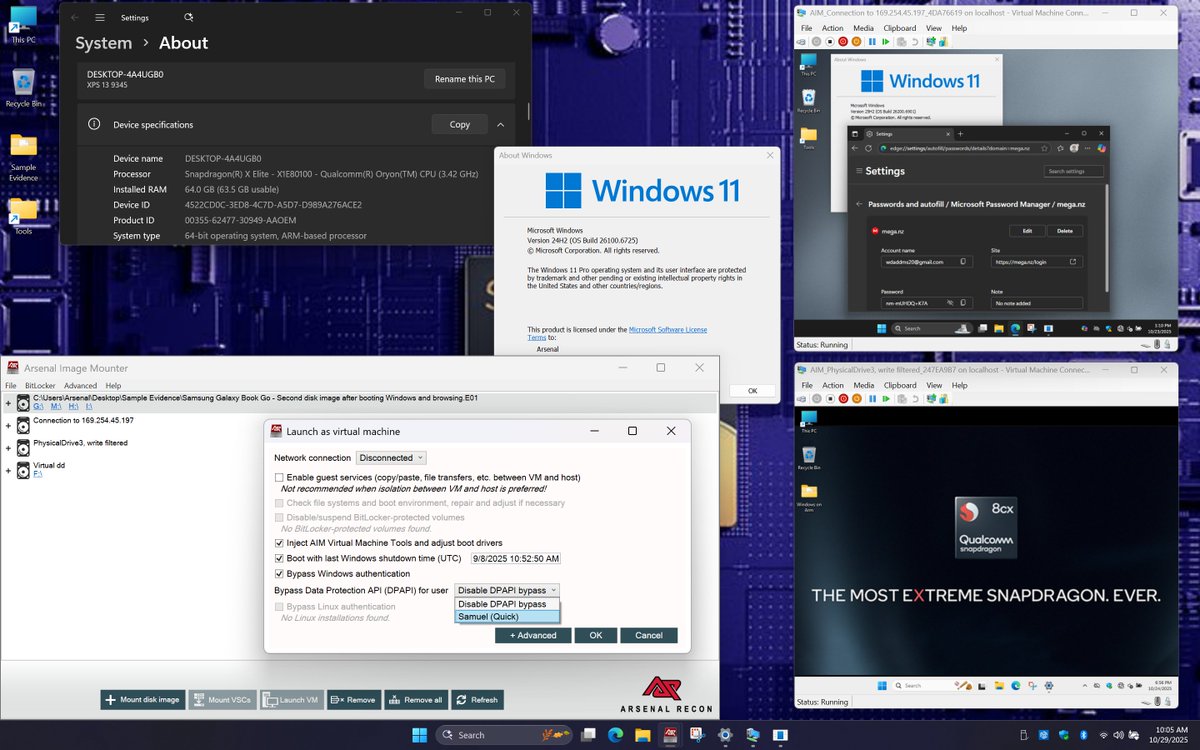
Task: Click the System breadcrumb in Settings
Action: tap(103, 43)
